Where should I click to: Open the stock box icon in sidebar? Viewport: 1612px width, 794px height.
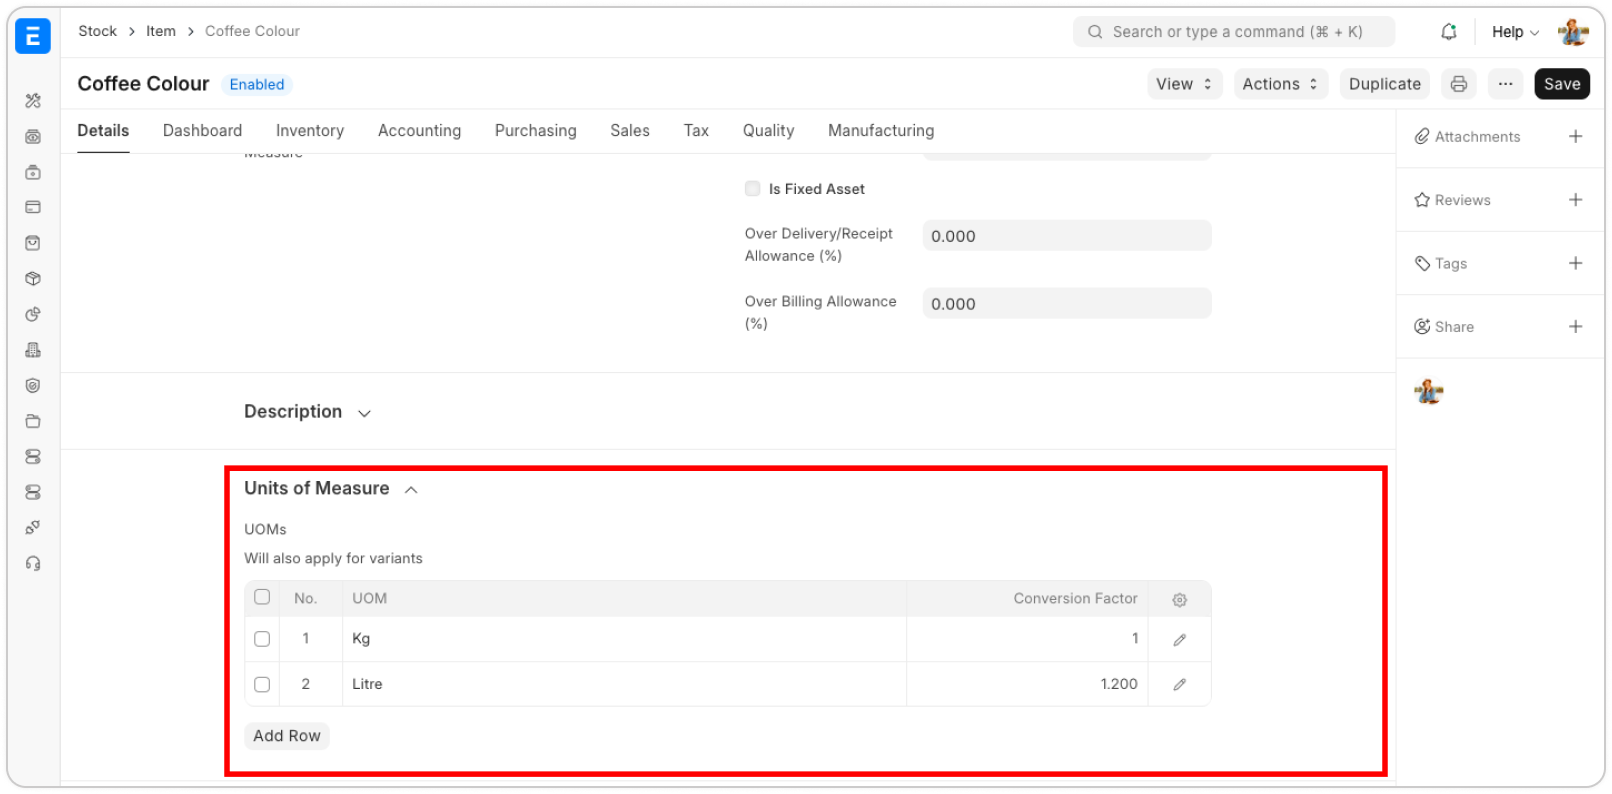(33, 279)
